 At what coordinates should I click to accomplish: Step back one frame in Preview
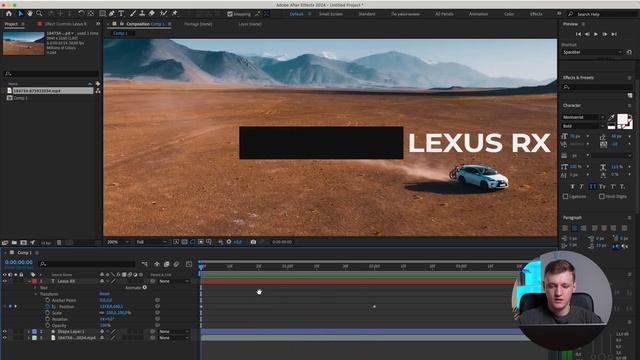click(x=587, y=34)
